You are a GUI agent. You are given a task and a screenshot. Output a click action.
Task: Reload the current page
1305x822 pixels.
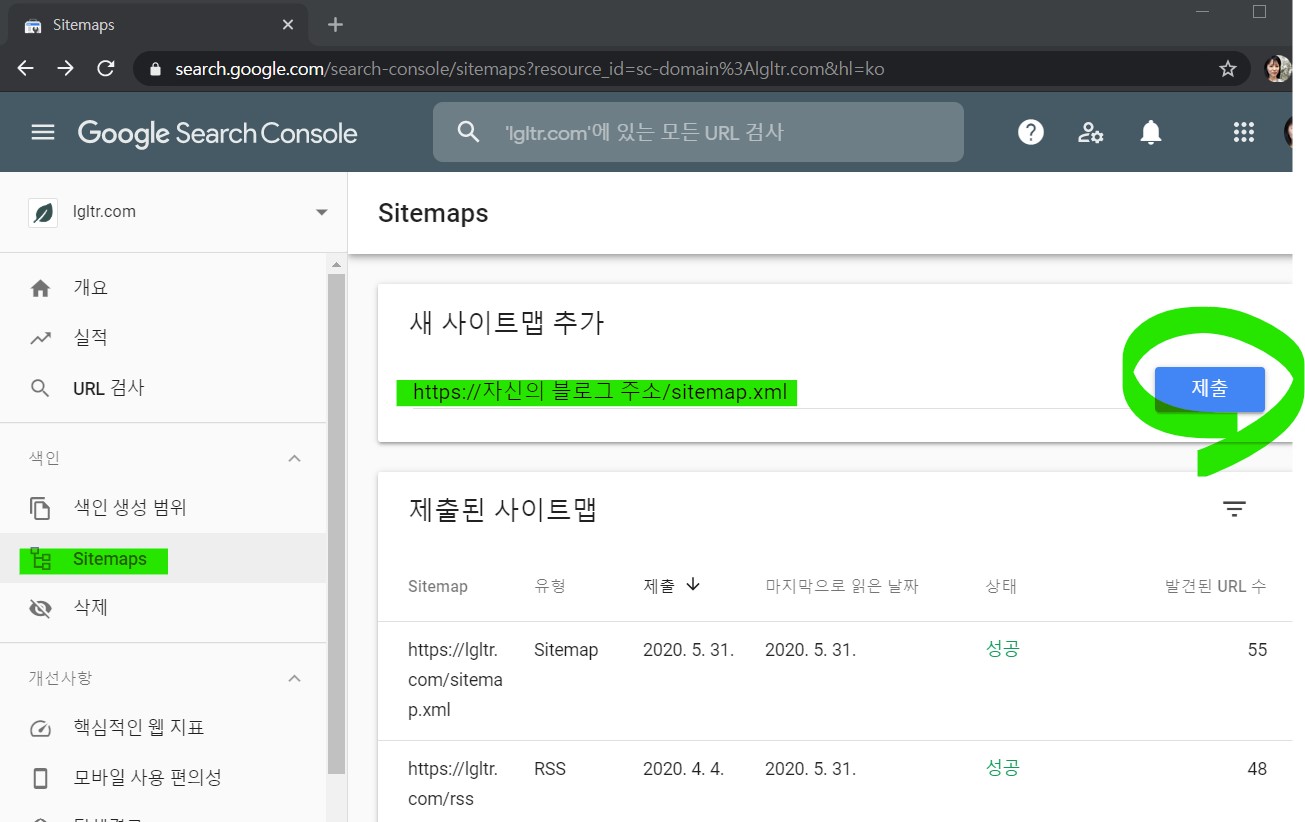click(106, 69)
